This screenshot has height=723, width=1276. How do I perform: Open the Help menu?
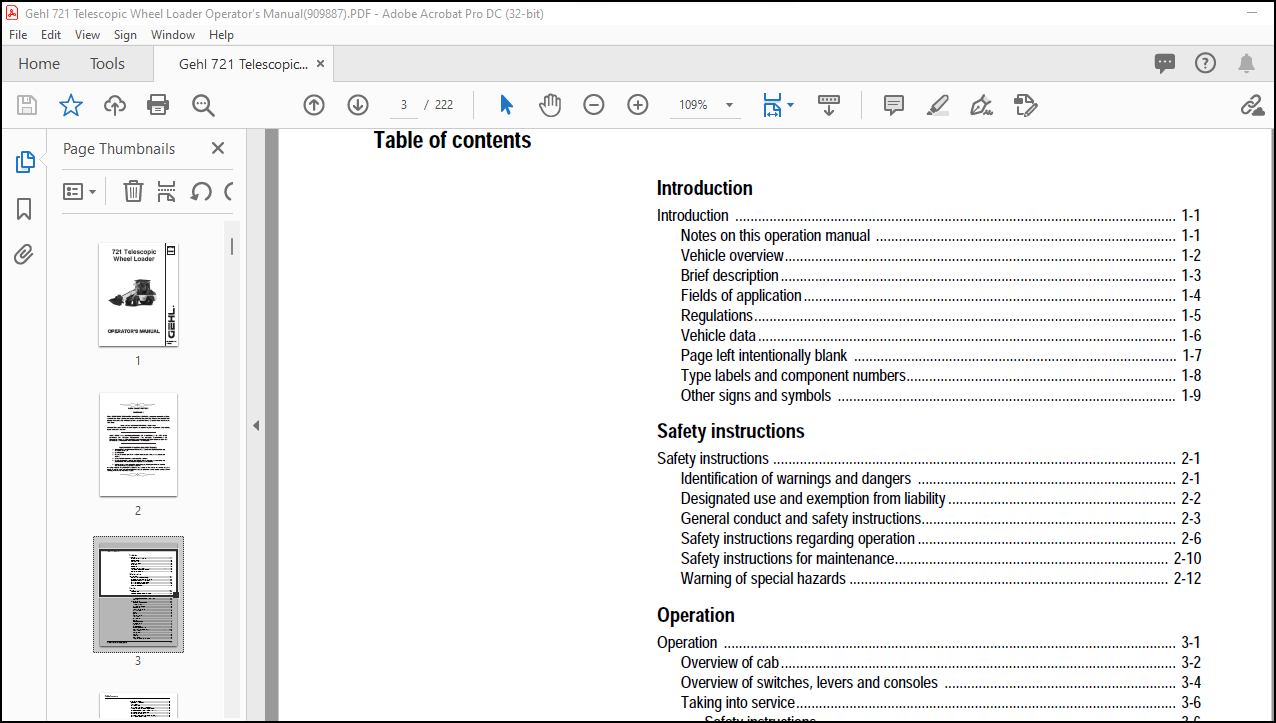[x=221, y=34]
